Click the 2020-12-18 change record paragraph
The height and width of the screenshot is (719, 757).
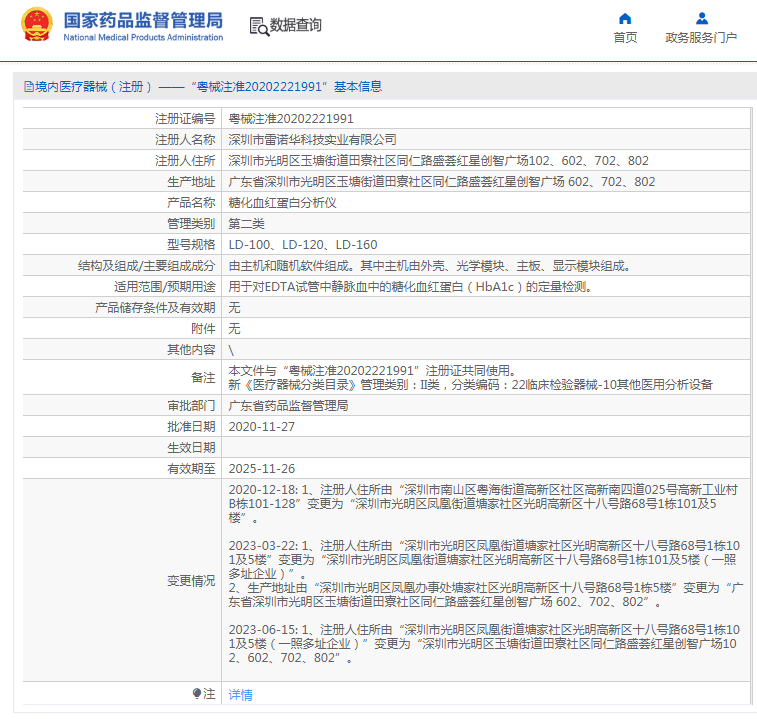click(483, 504)
